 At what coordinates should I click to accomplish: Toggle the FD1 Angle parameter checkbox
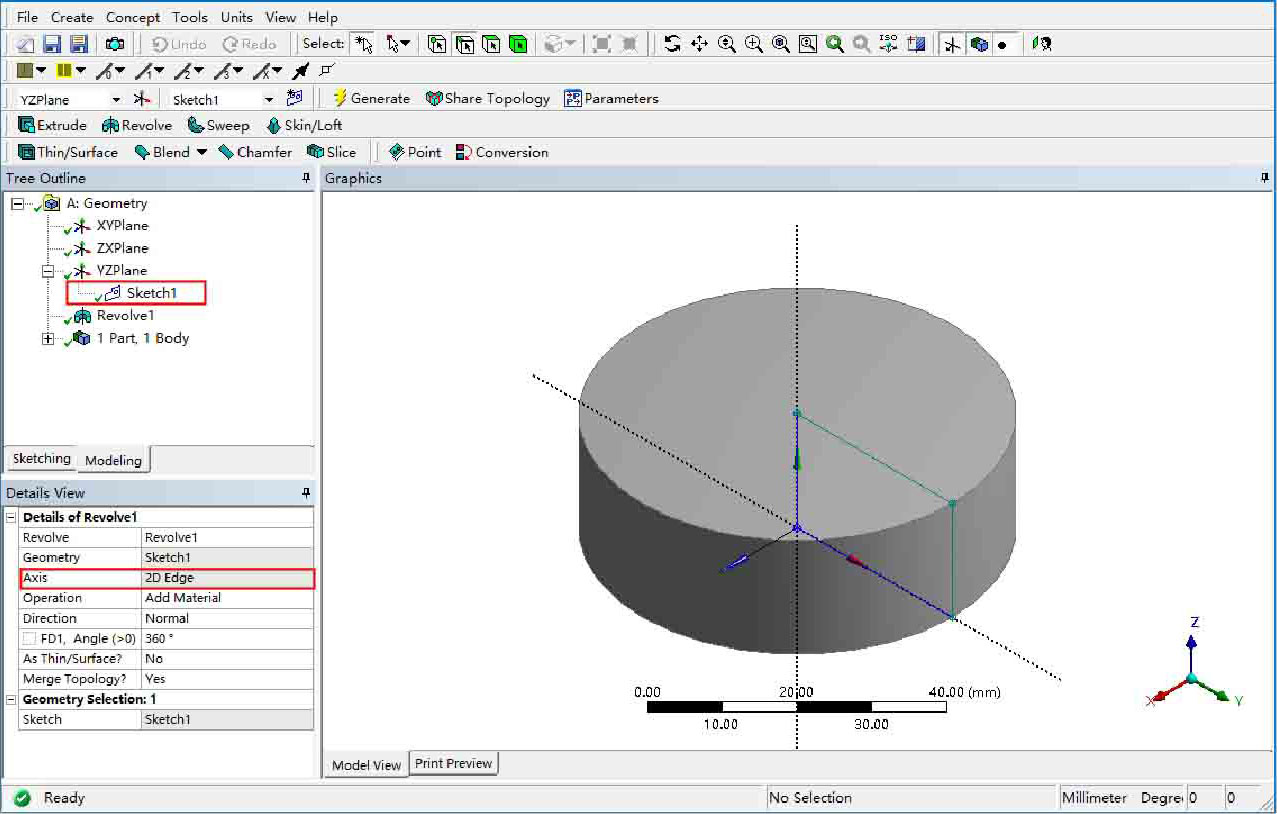[30, 639]
